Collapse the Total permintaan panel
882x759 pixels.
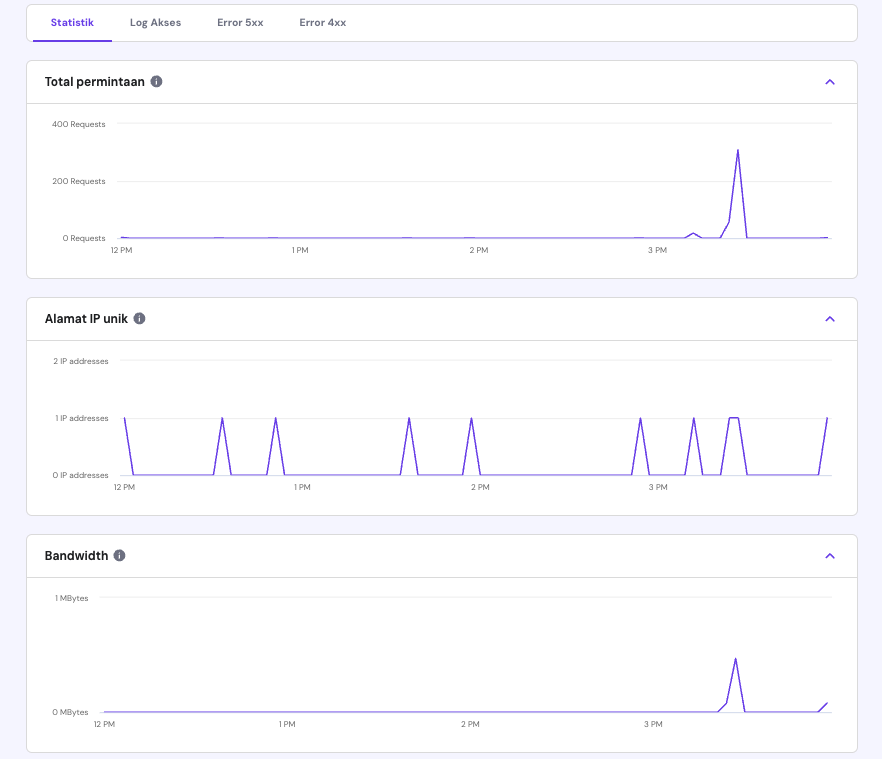point(829,82)
